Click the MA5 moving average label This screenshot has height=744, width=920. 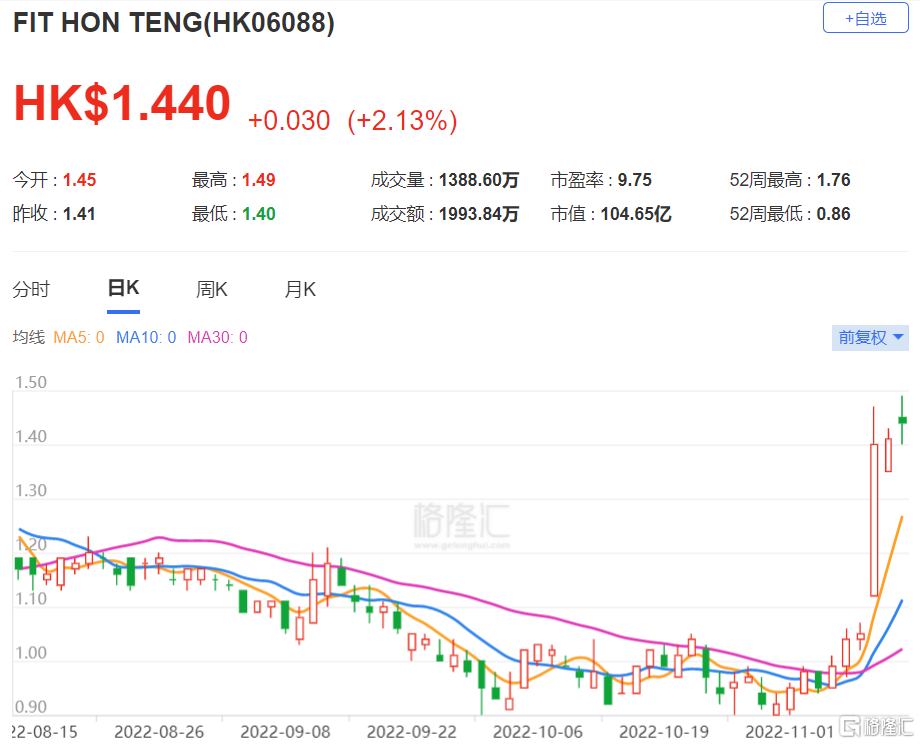[x=79, y=337]
